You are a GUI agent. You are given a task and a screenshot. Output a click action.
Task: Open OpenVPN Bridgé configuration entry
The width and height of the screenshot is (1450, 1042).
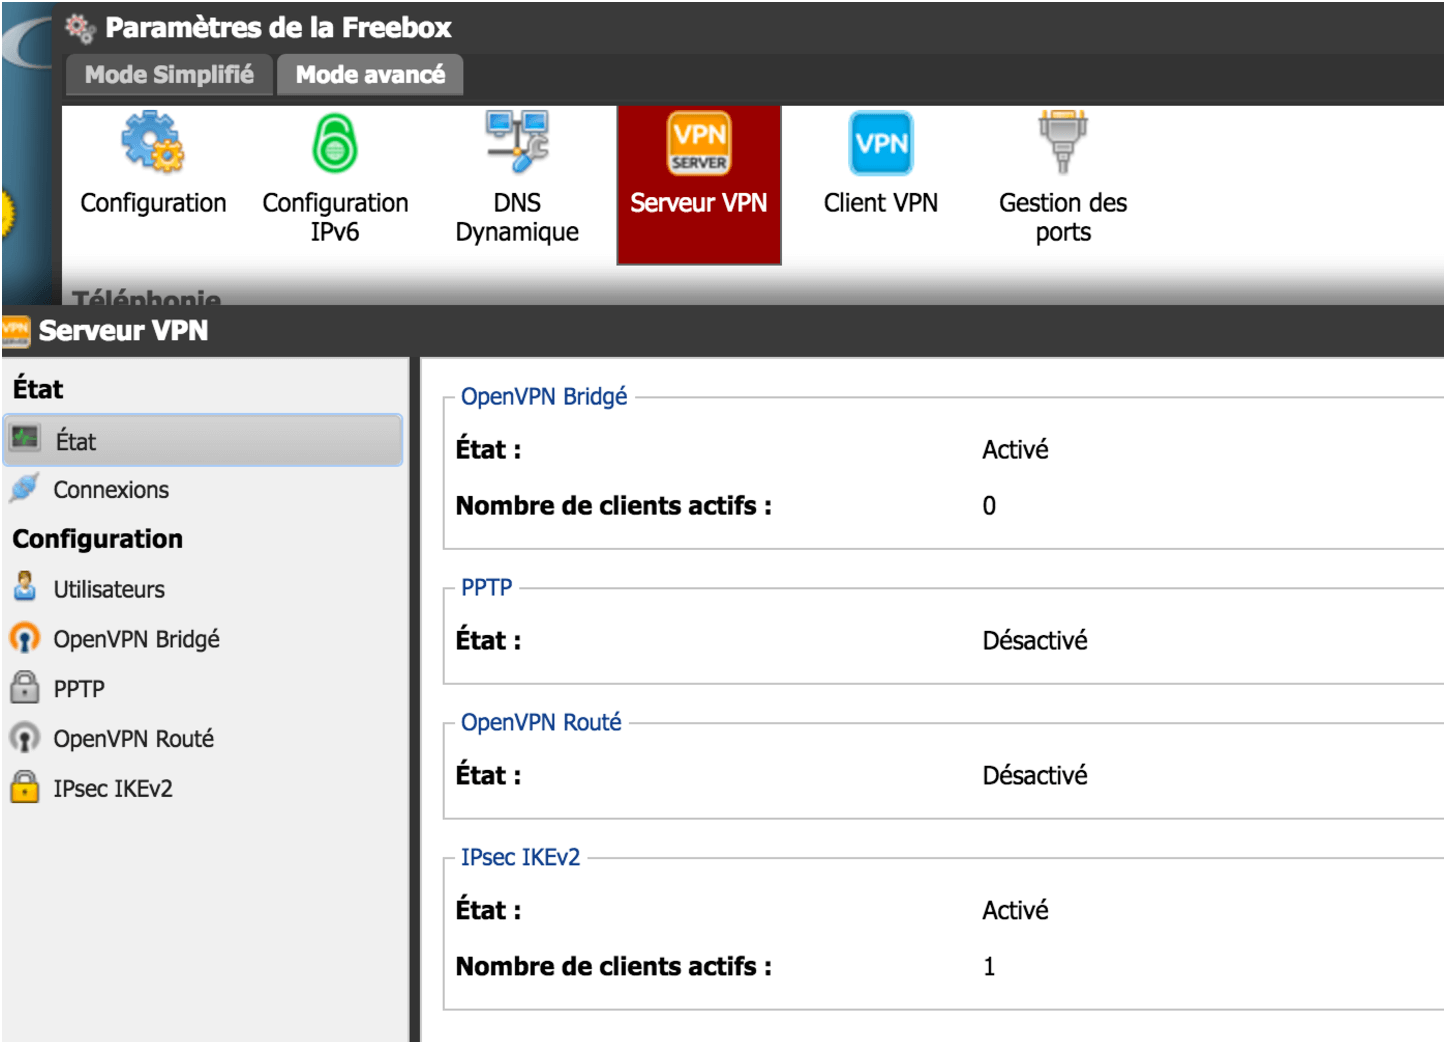(x=136, y=639)
